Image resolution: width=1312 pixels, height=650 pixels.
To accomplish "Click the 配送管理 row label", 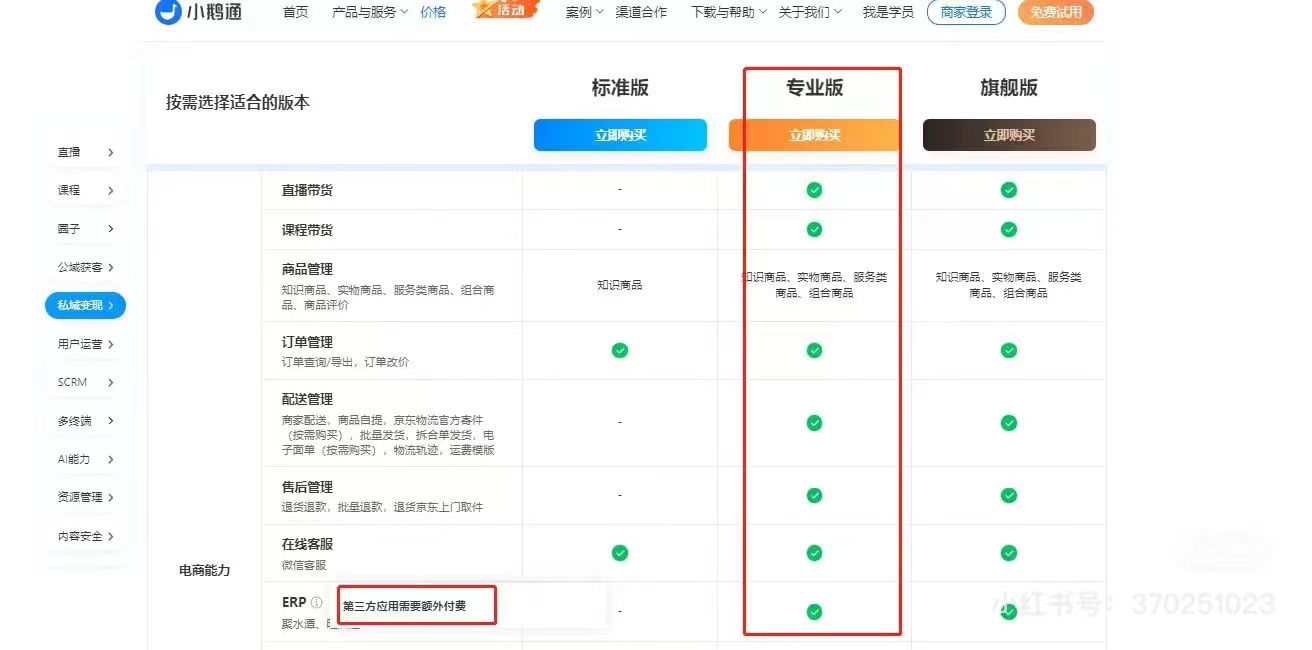I will (307, 399).
